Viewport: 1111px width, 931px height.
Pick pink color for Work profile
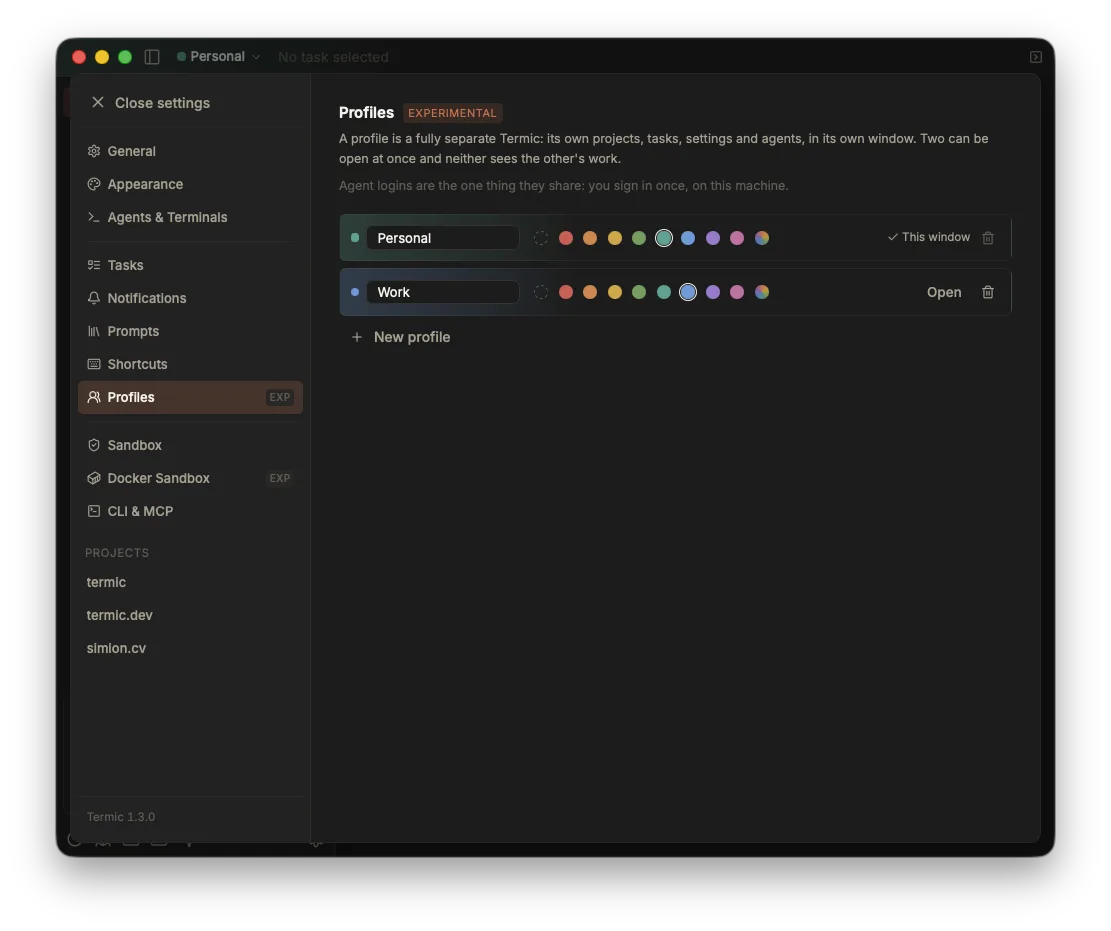(x=737, y=292)
